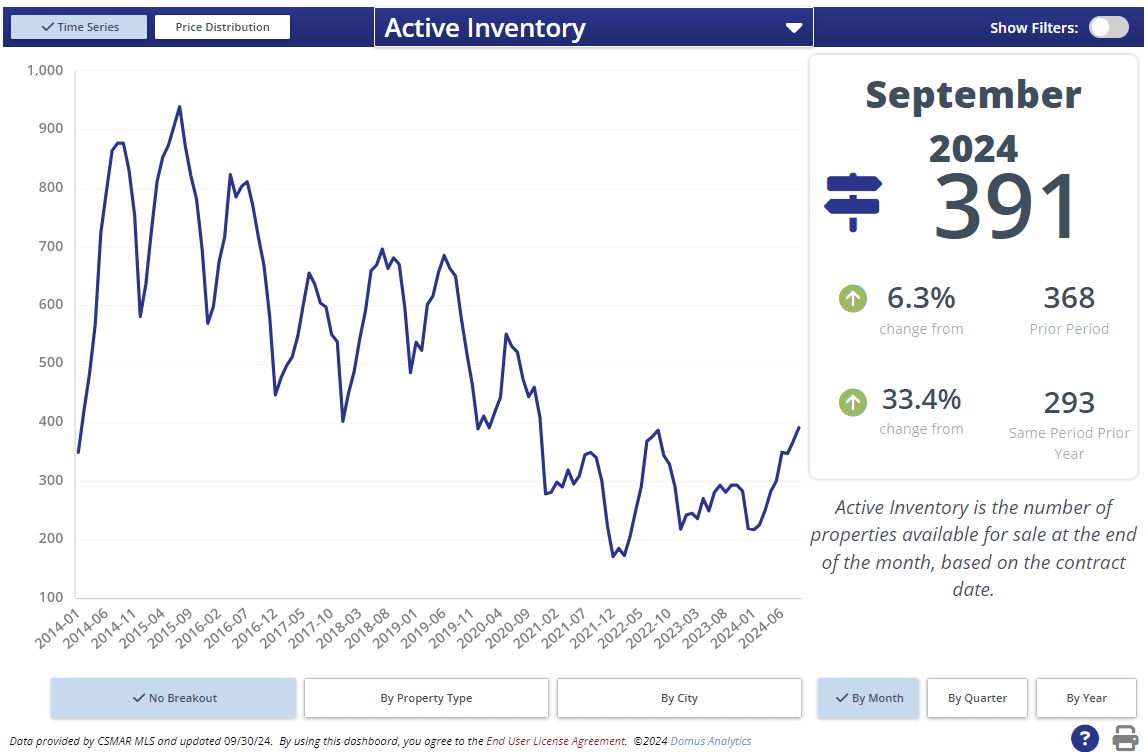This screenshot has width=1147, height=752.
Task: Click the printer icon
Action: 1125,738
